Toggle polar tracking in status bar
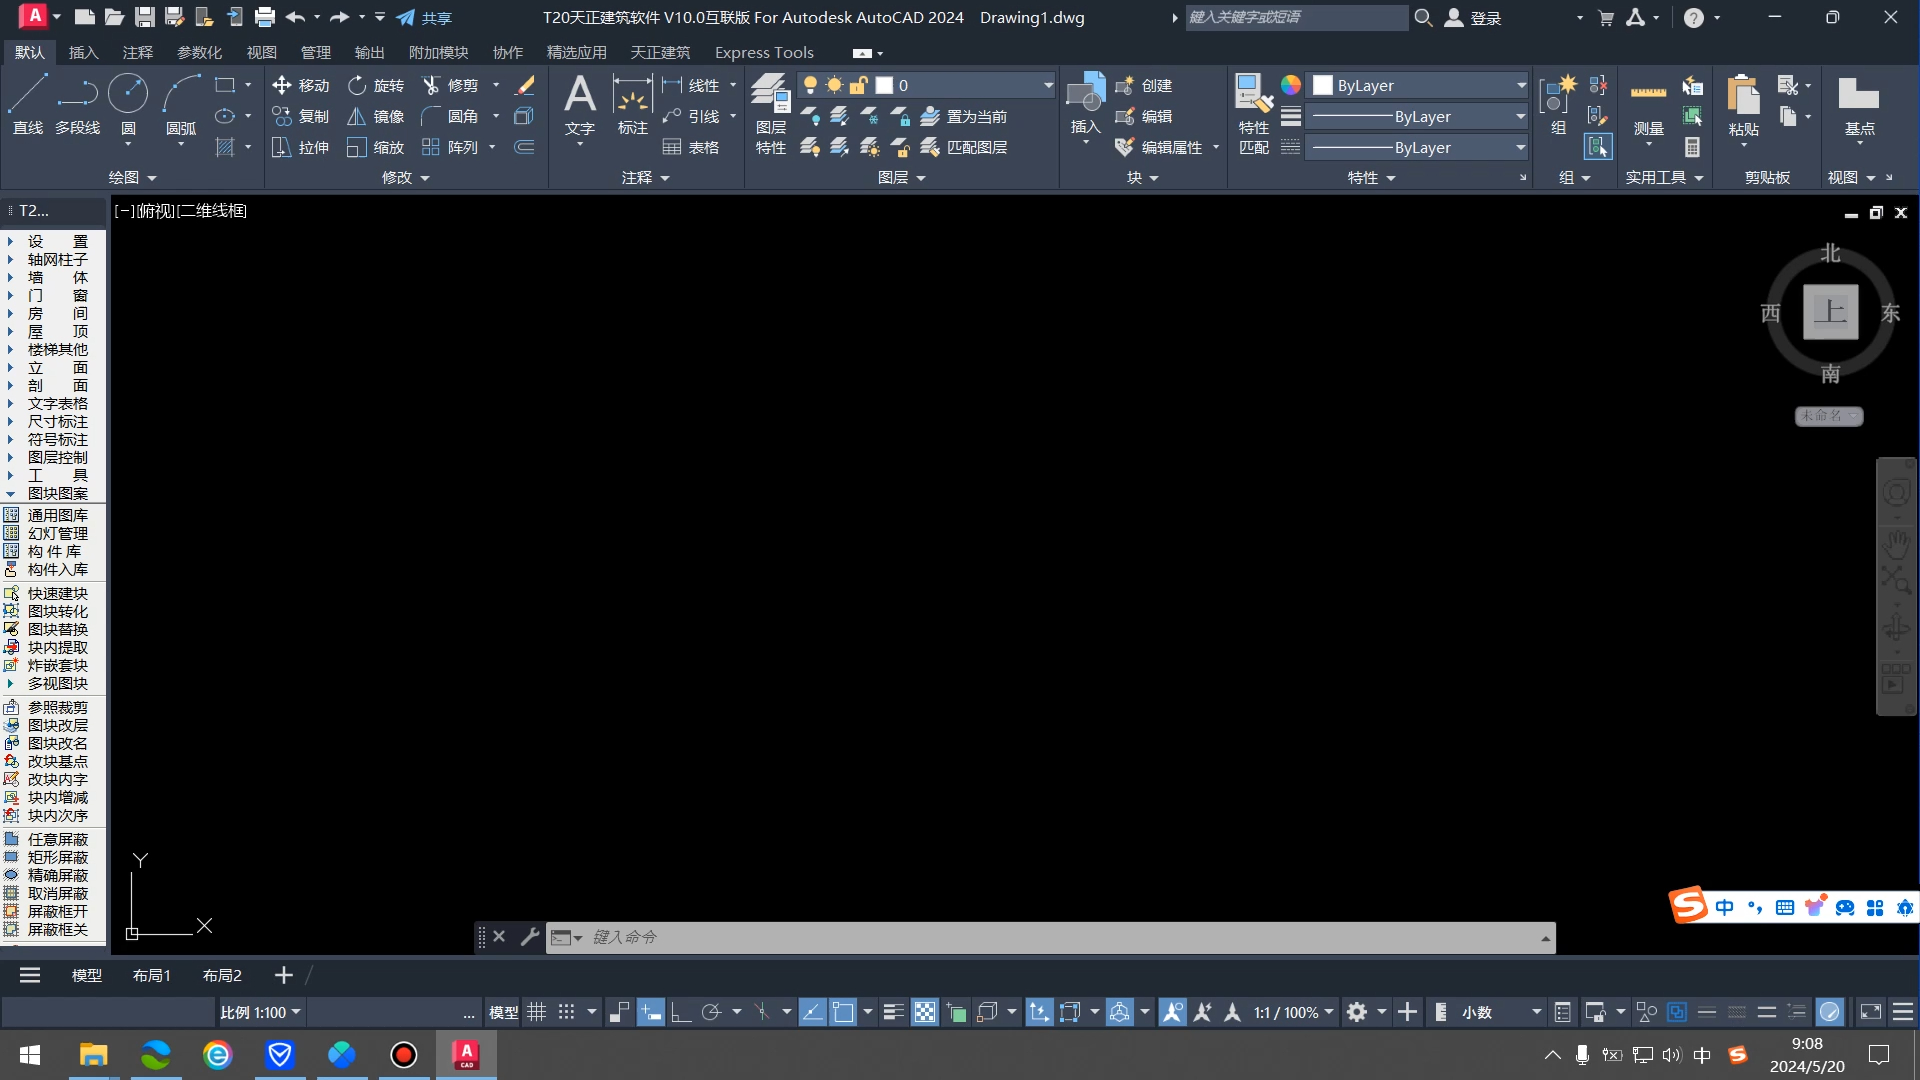Image resolution: width=1920 pixels, height=1080 pixels. point(711,1013)
